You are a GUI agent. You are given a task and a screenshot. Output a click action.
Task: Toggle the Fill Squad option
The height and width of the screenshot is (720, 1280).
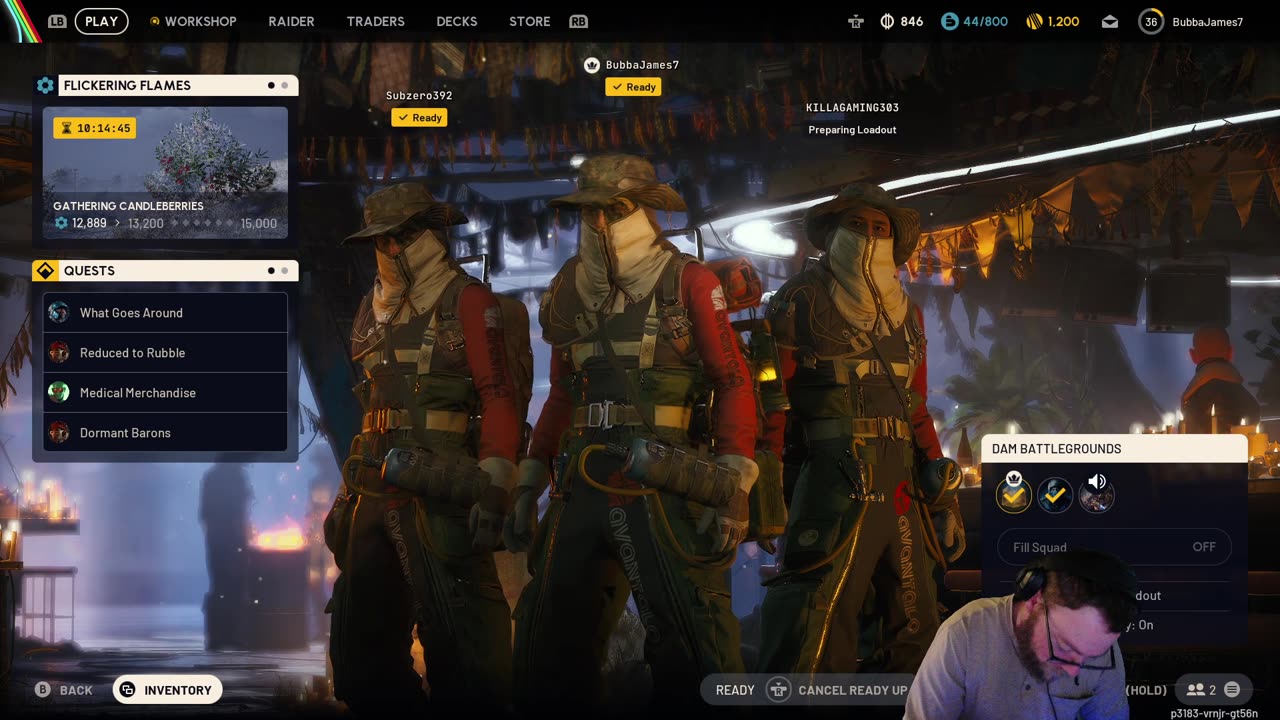pos(1114,547)
